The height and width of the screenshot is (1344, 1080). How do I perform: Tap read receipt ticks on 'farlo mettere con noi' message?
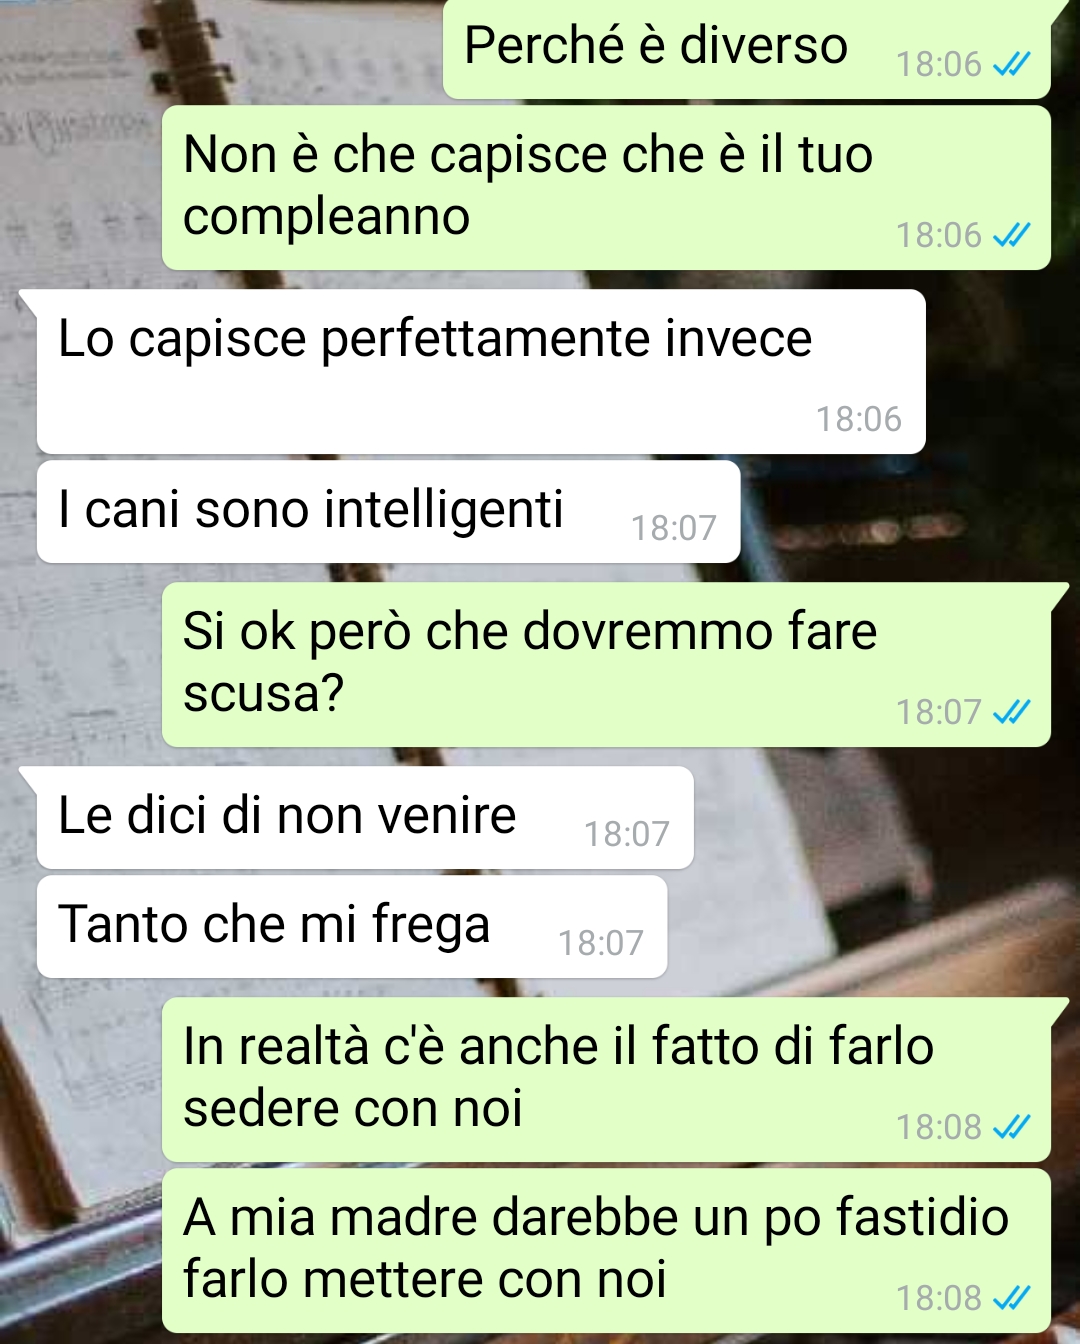pyautogui.click(x=1011, y=1299)
